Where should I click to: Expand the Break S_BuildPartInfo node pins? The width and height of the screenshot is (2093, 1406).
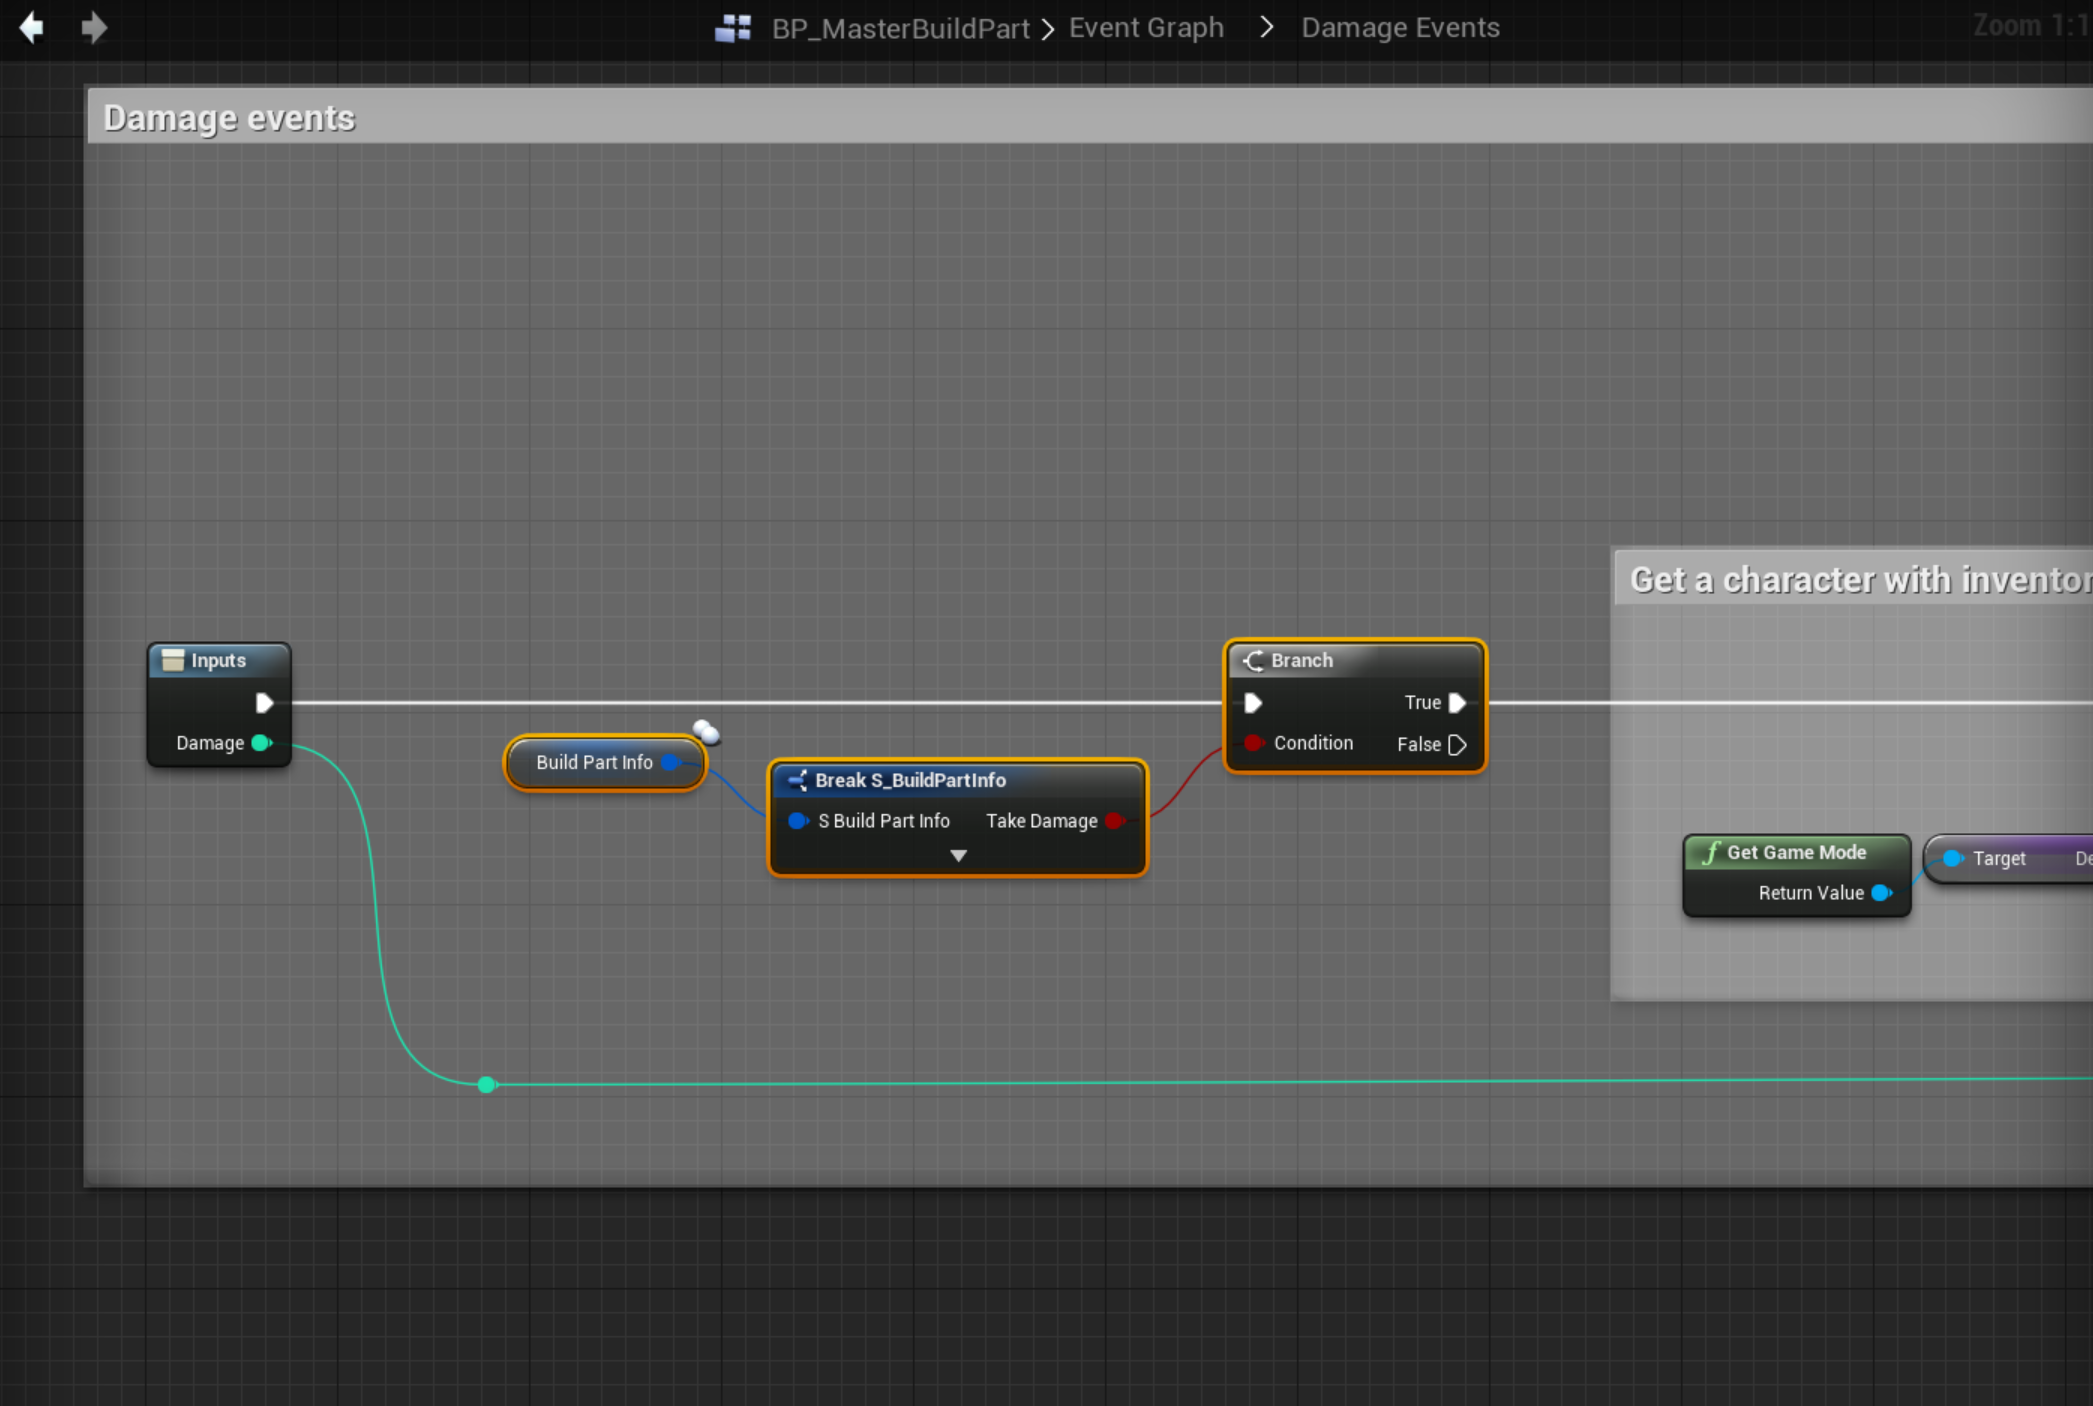click(958, 856)
